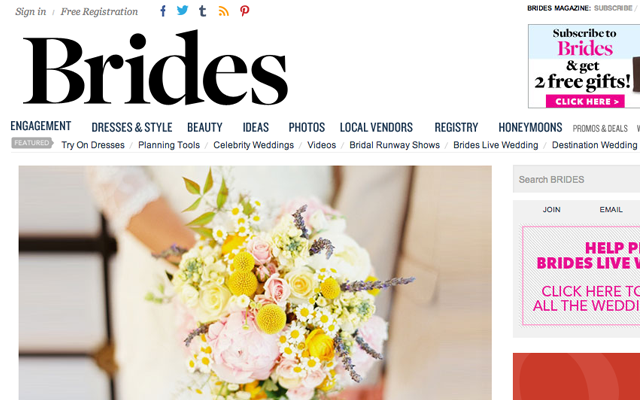
Task: Select the Email tab in sidebar
Action: point(611,209)
